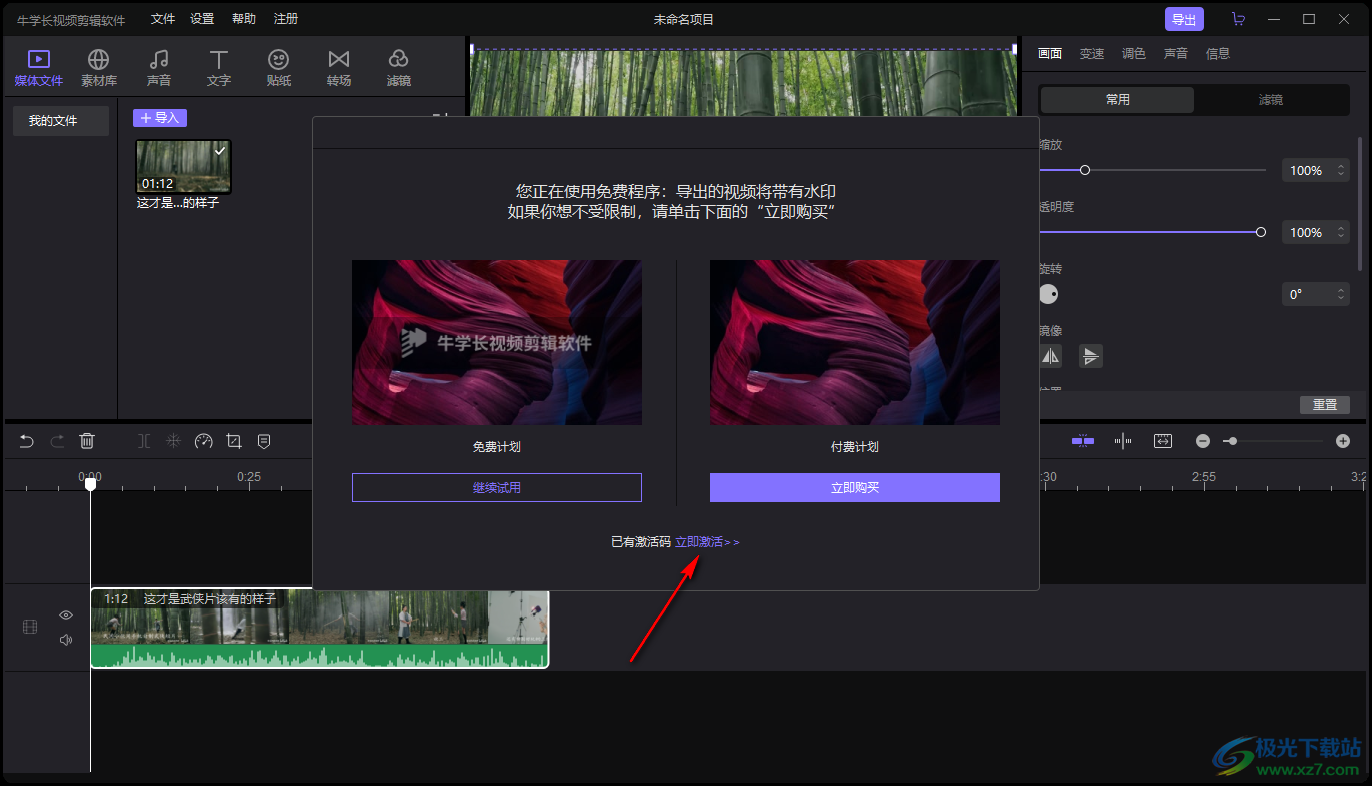Click the undo arrow icon
This screenshot has height=786, width=1372.
pos(27,441)
